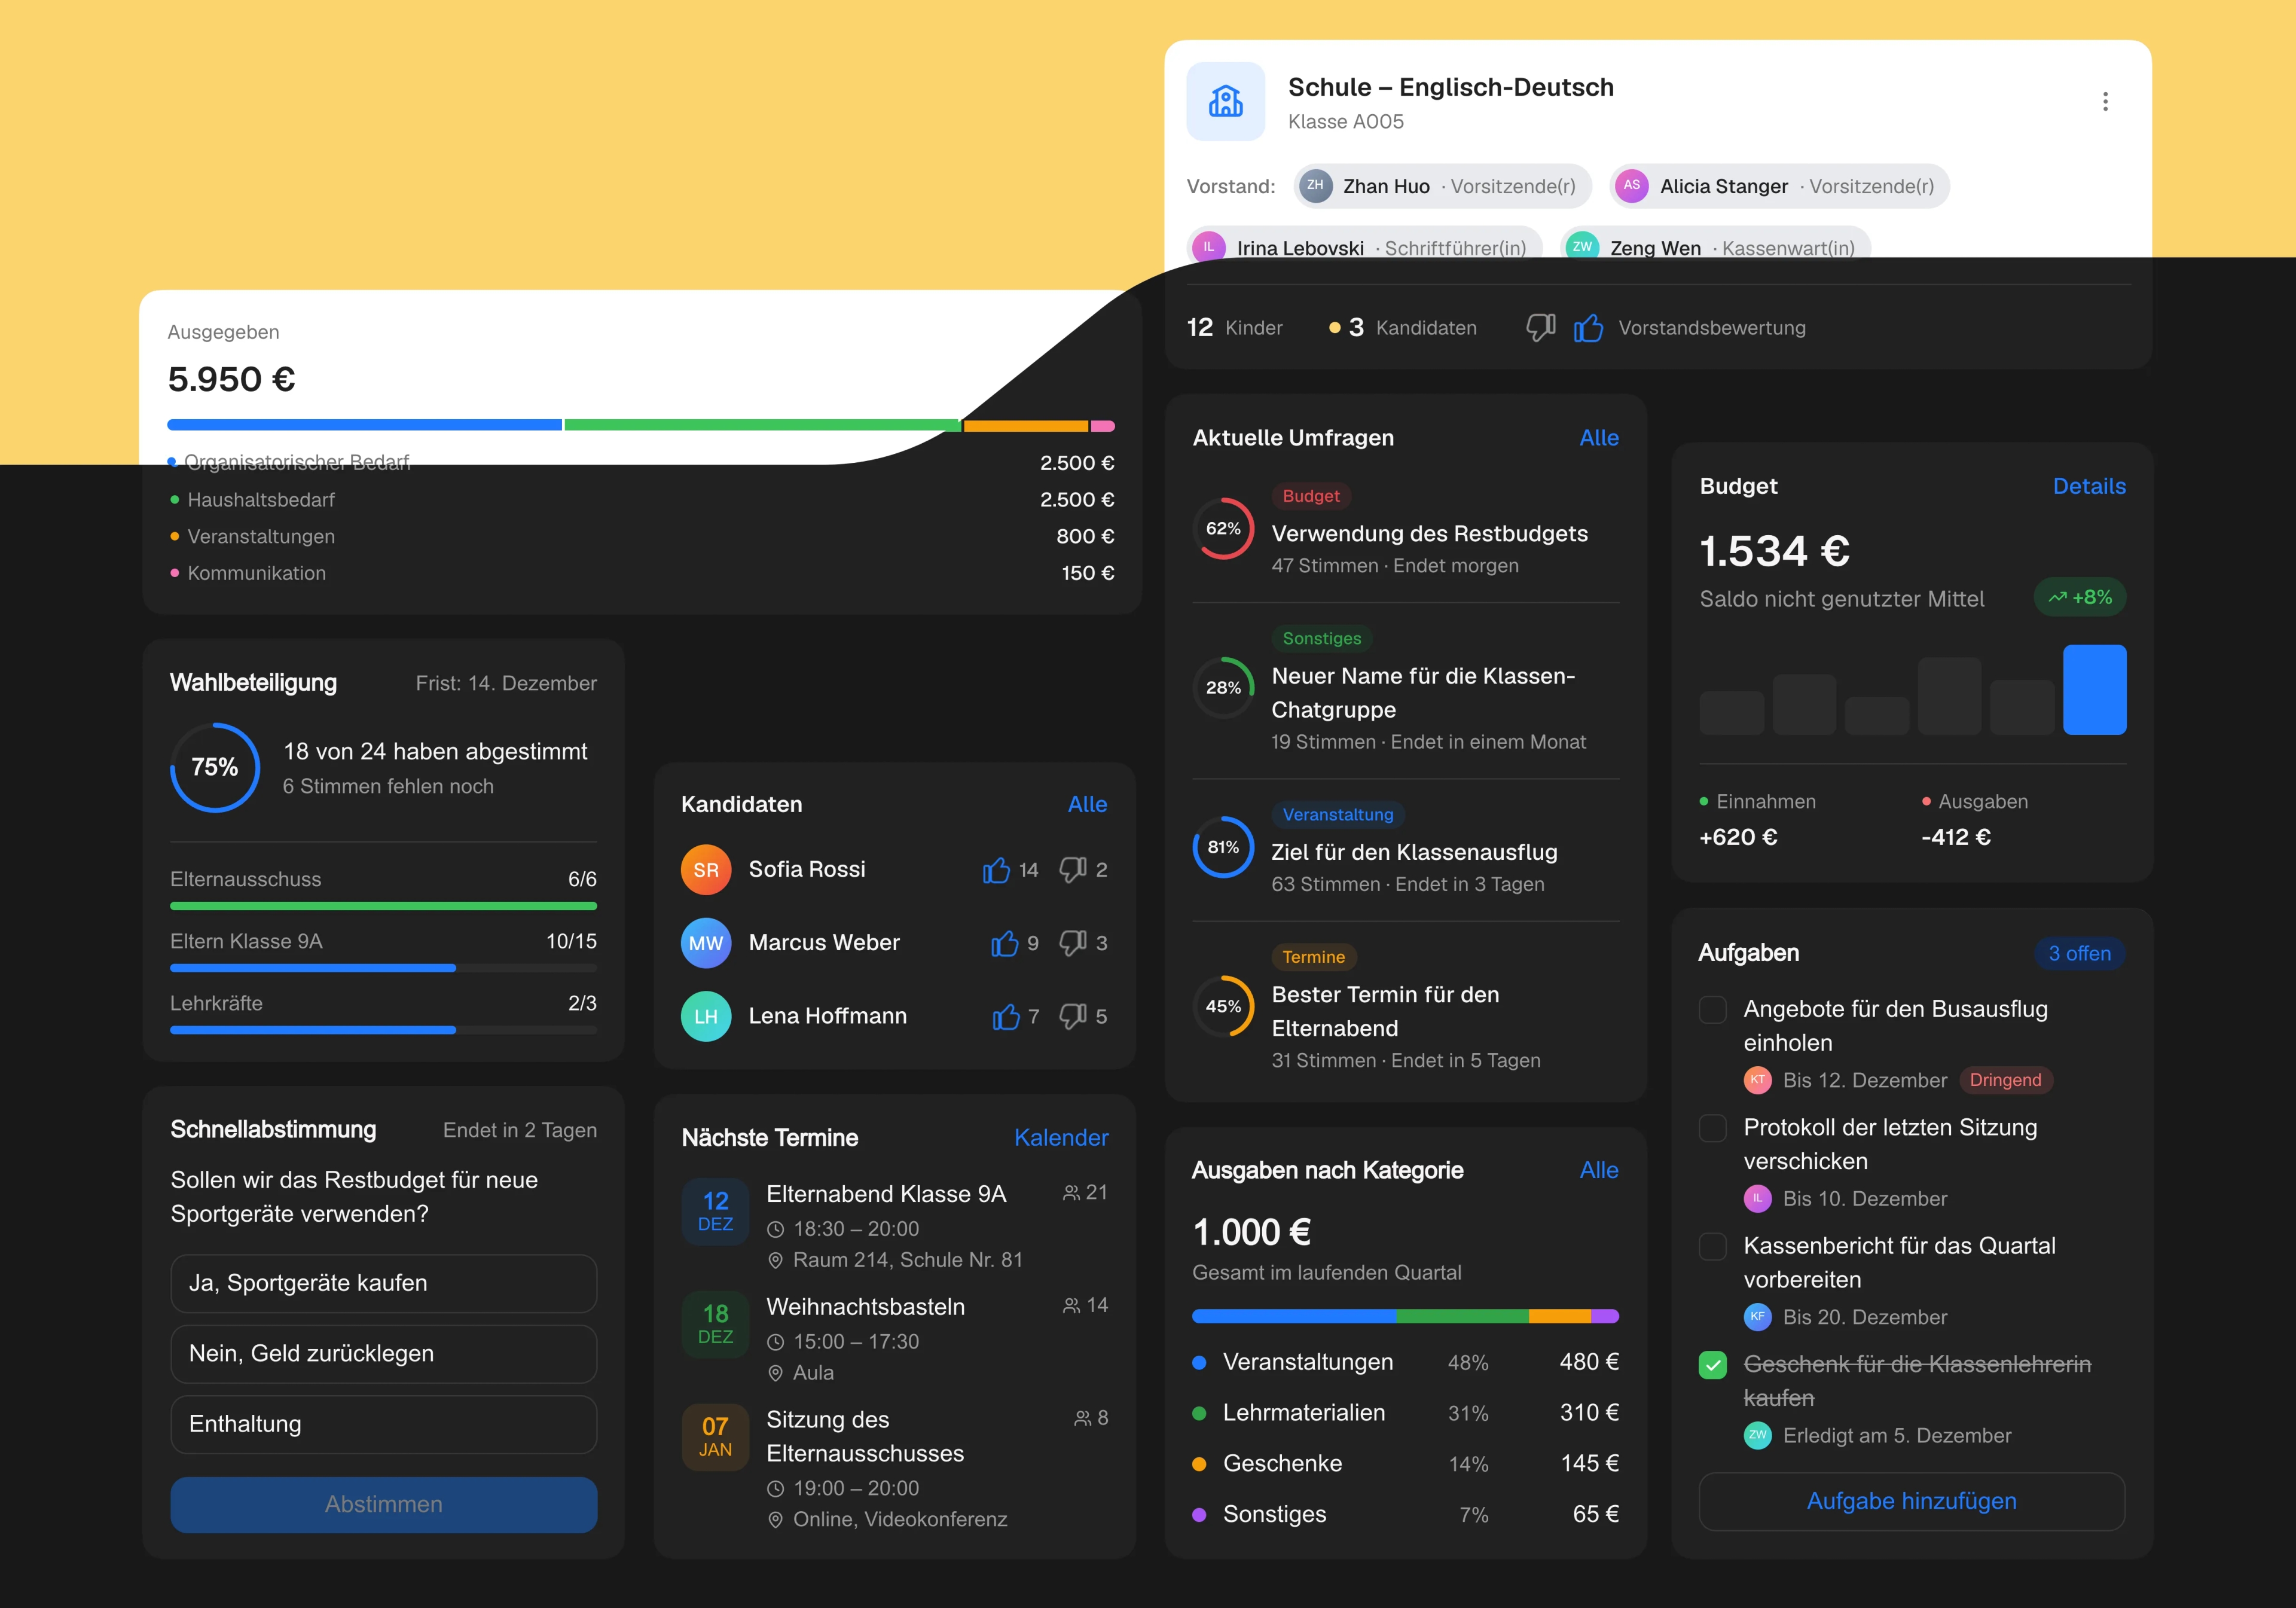Check Kassenbericht für das Quartal task
2296x1608 pixels.
[1713, 1246]
